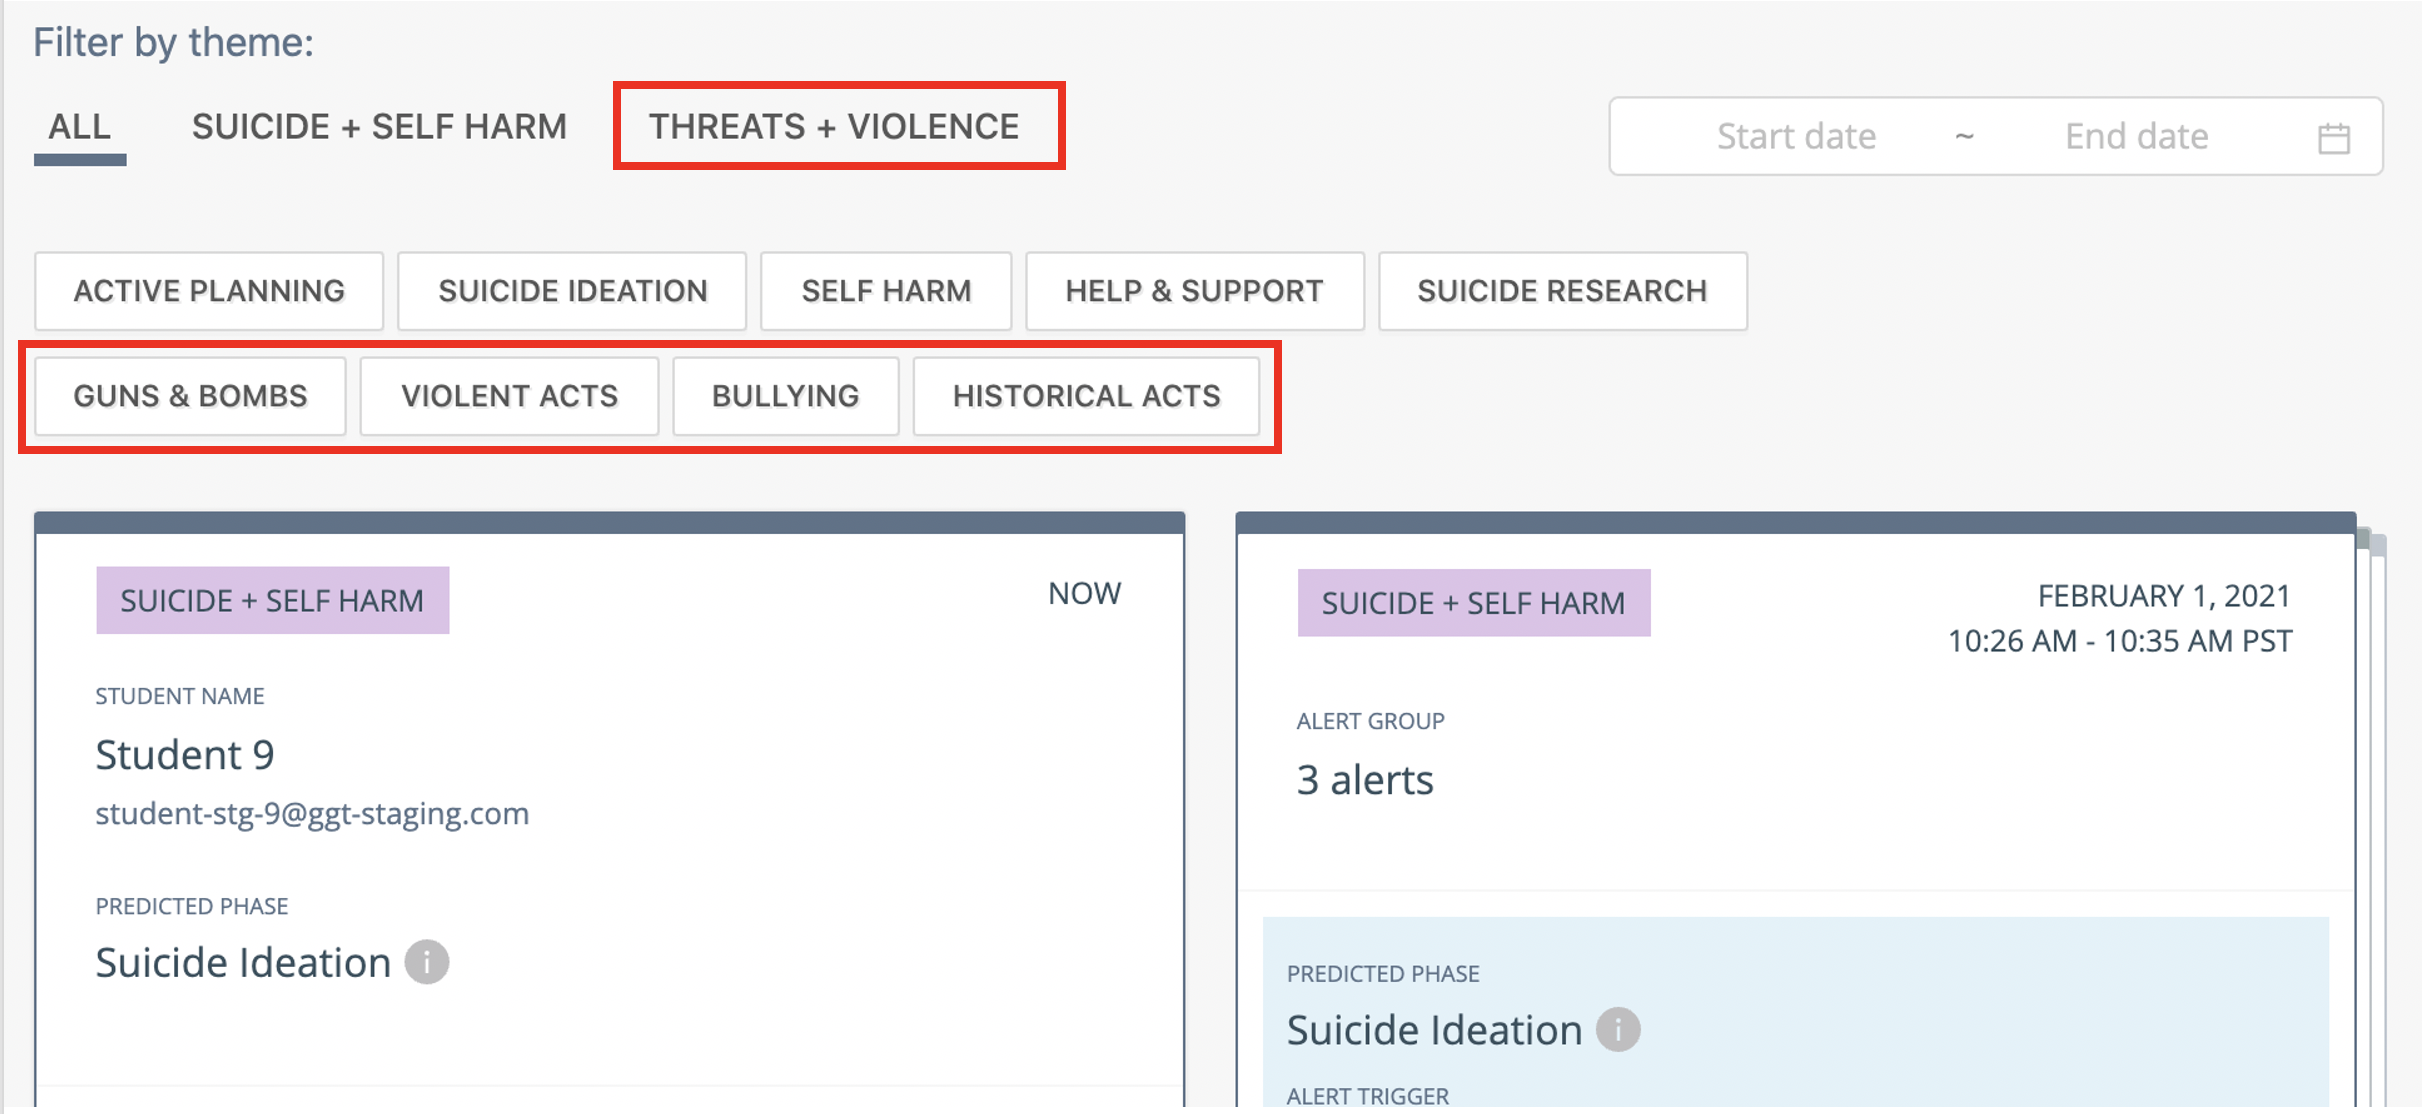
Task: Click the Filter by theme heading
Action: tap(174, 43)
